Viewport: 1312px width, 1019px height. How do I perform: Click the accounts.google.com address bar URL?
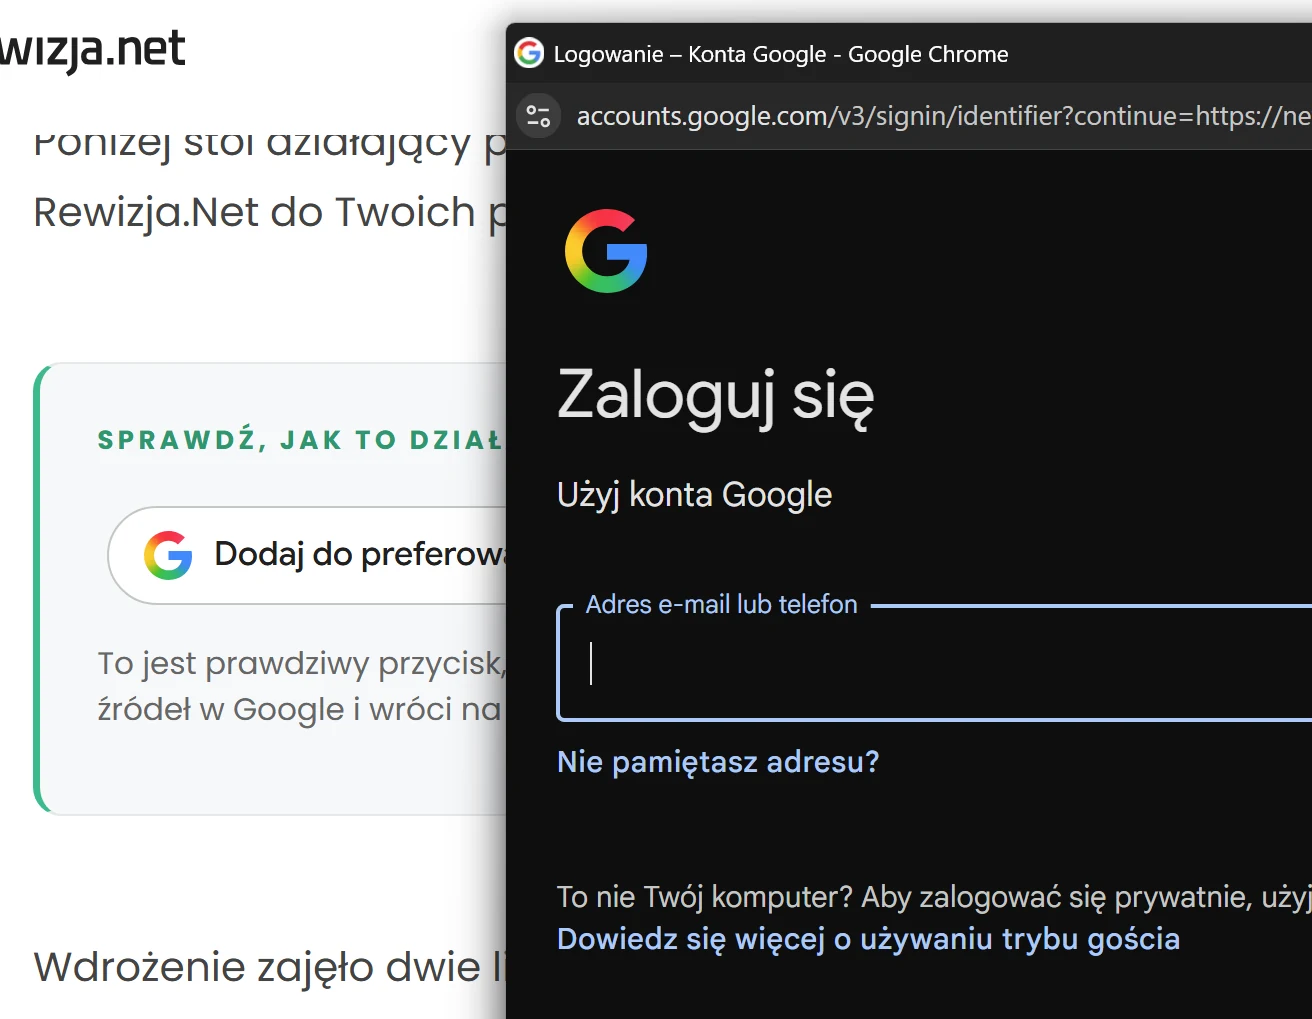(943, 116)
